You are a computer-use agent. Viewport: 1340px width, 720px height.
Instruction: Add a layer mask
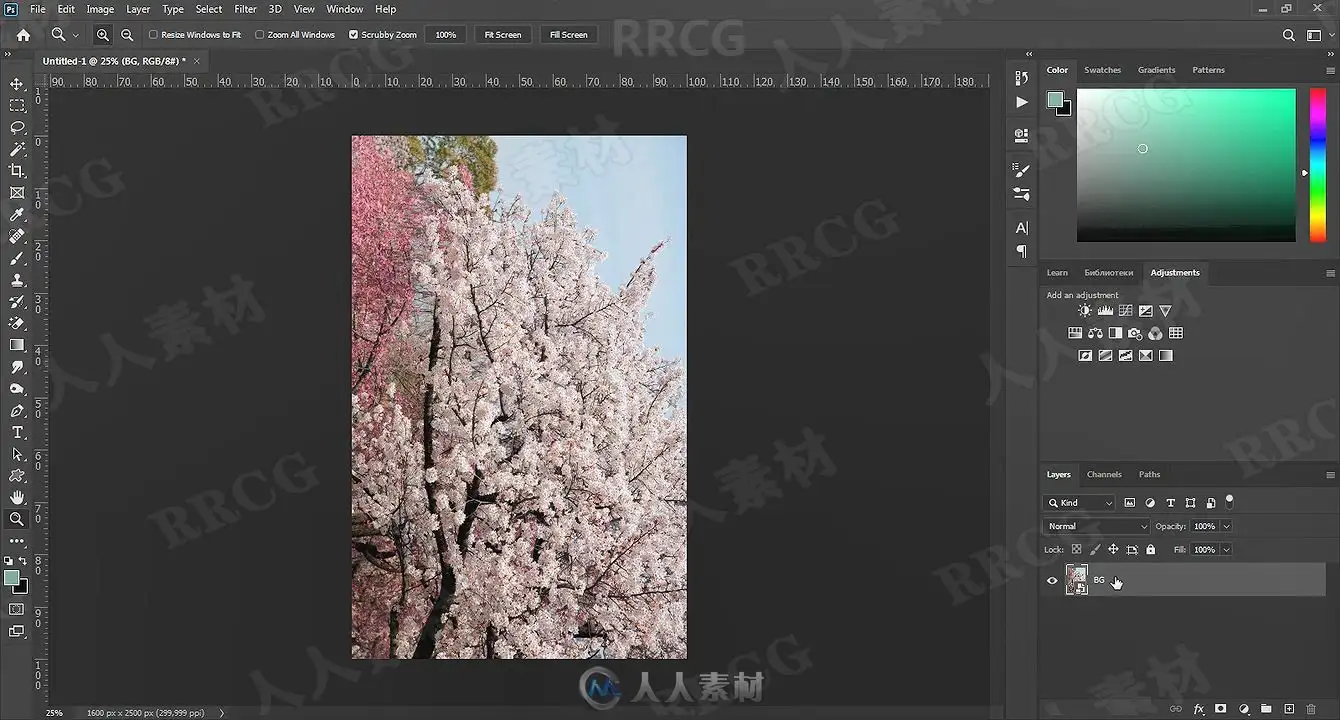pyautogui.click(x=1220, y=709)
